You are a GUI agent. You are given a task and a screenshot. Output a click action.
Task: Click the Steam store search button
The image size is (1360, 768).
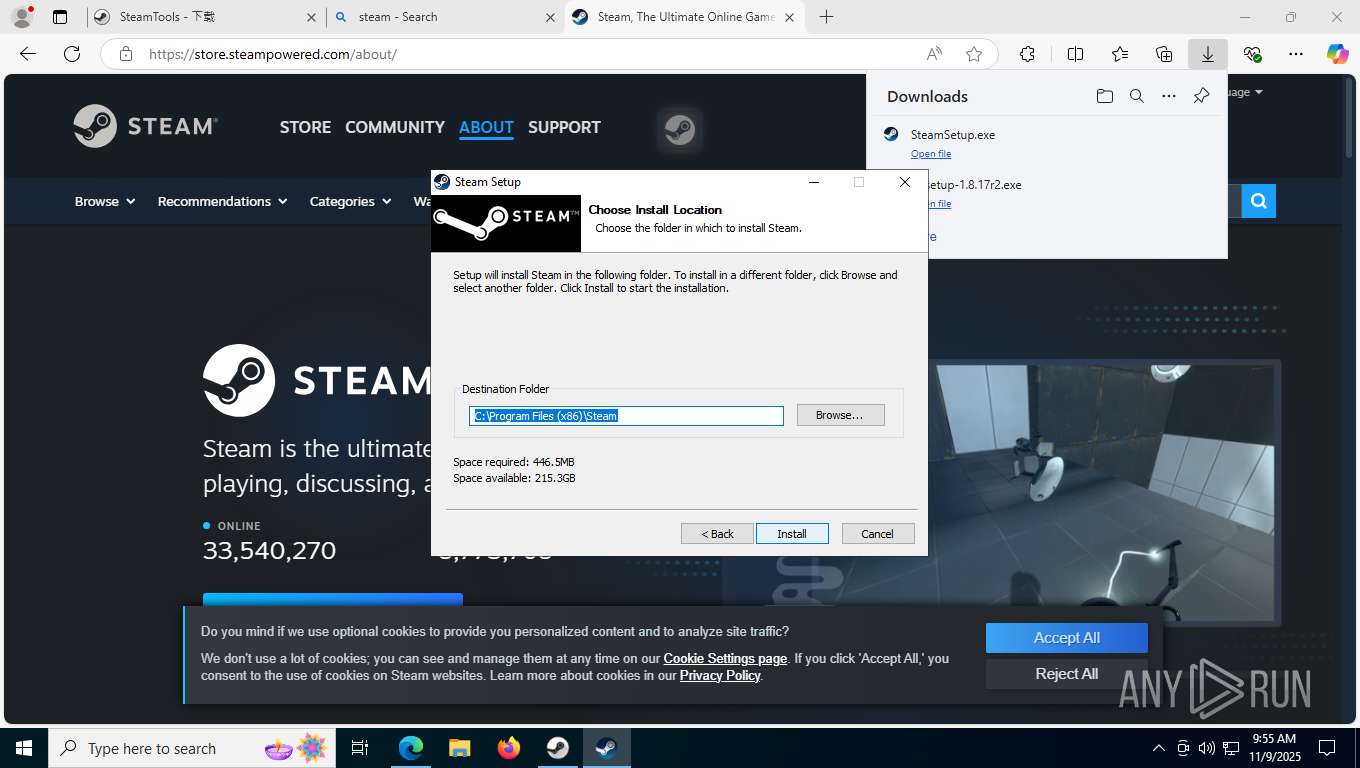point(1259,201)
